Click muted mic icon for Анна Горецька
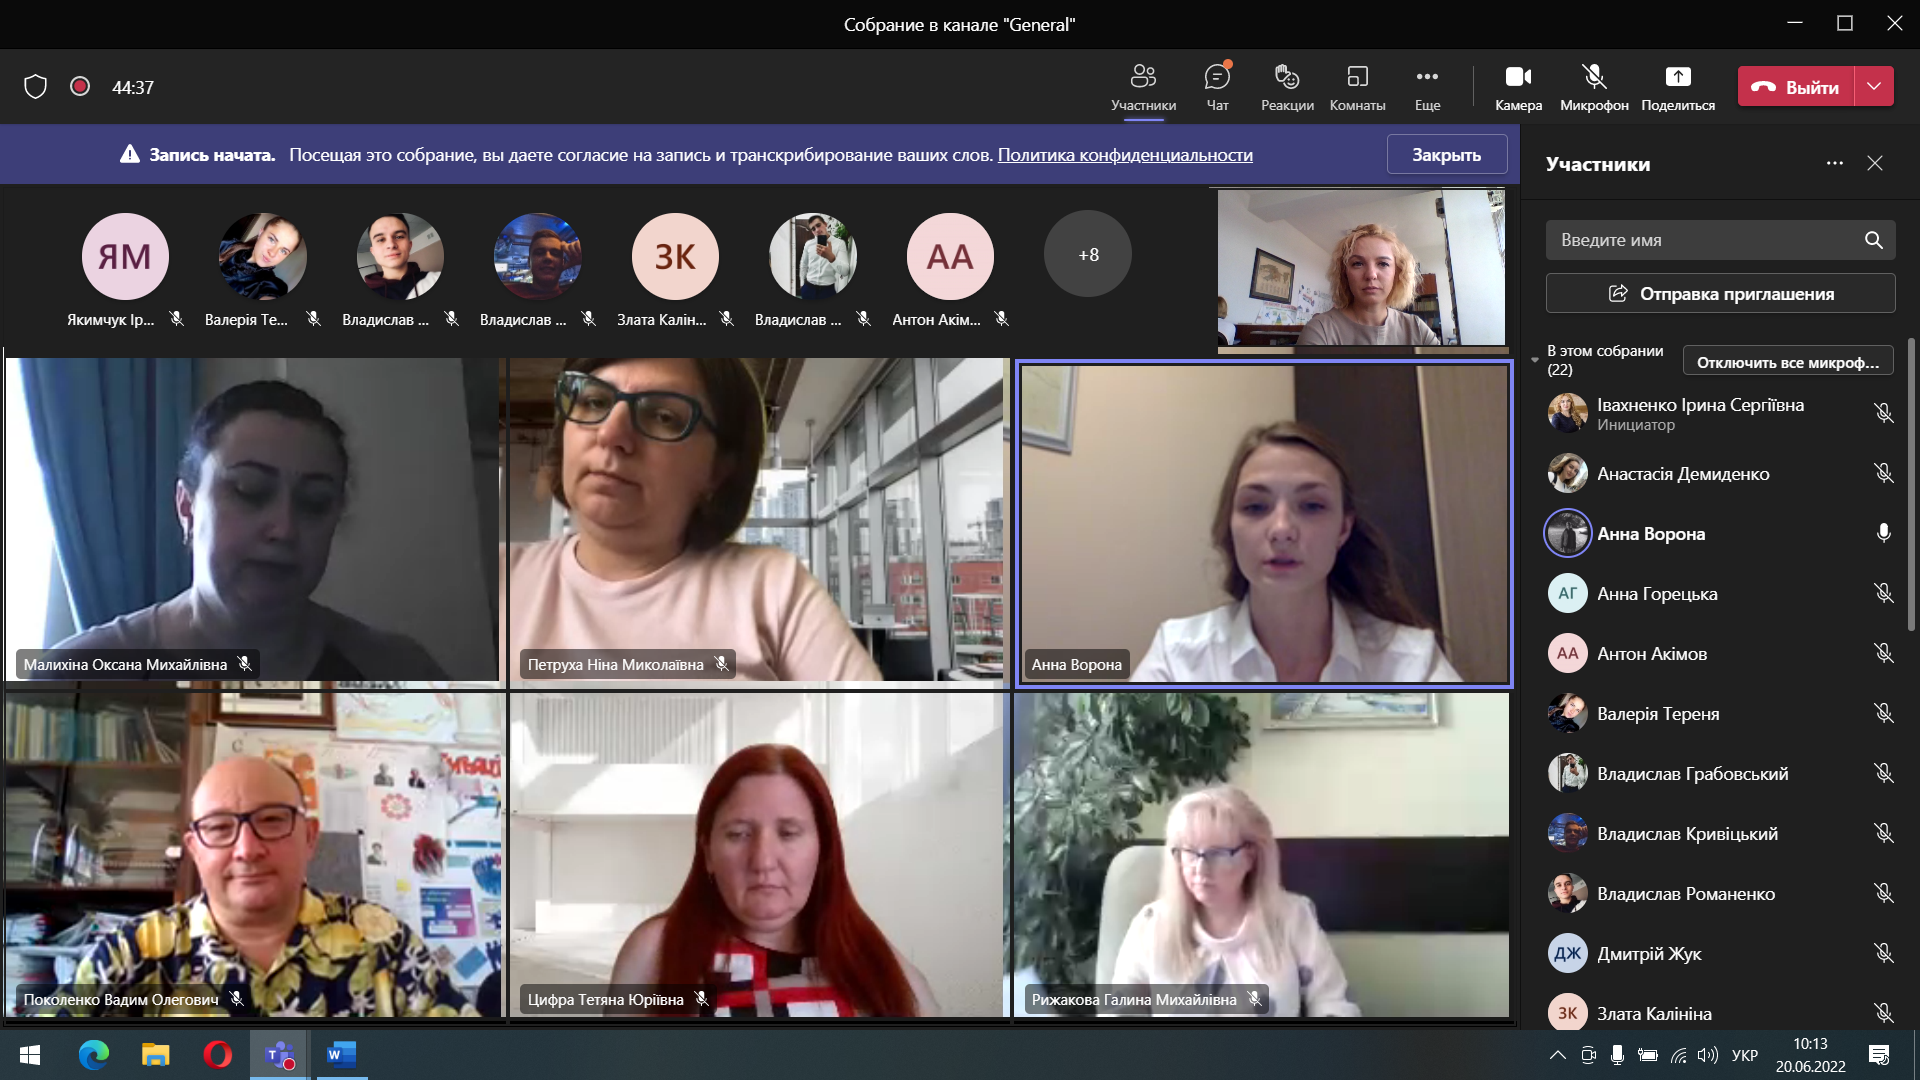Screen dimensions: 1920x1080 point(1883,593)
